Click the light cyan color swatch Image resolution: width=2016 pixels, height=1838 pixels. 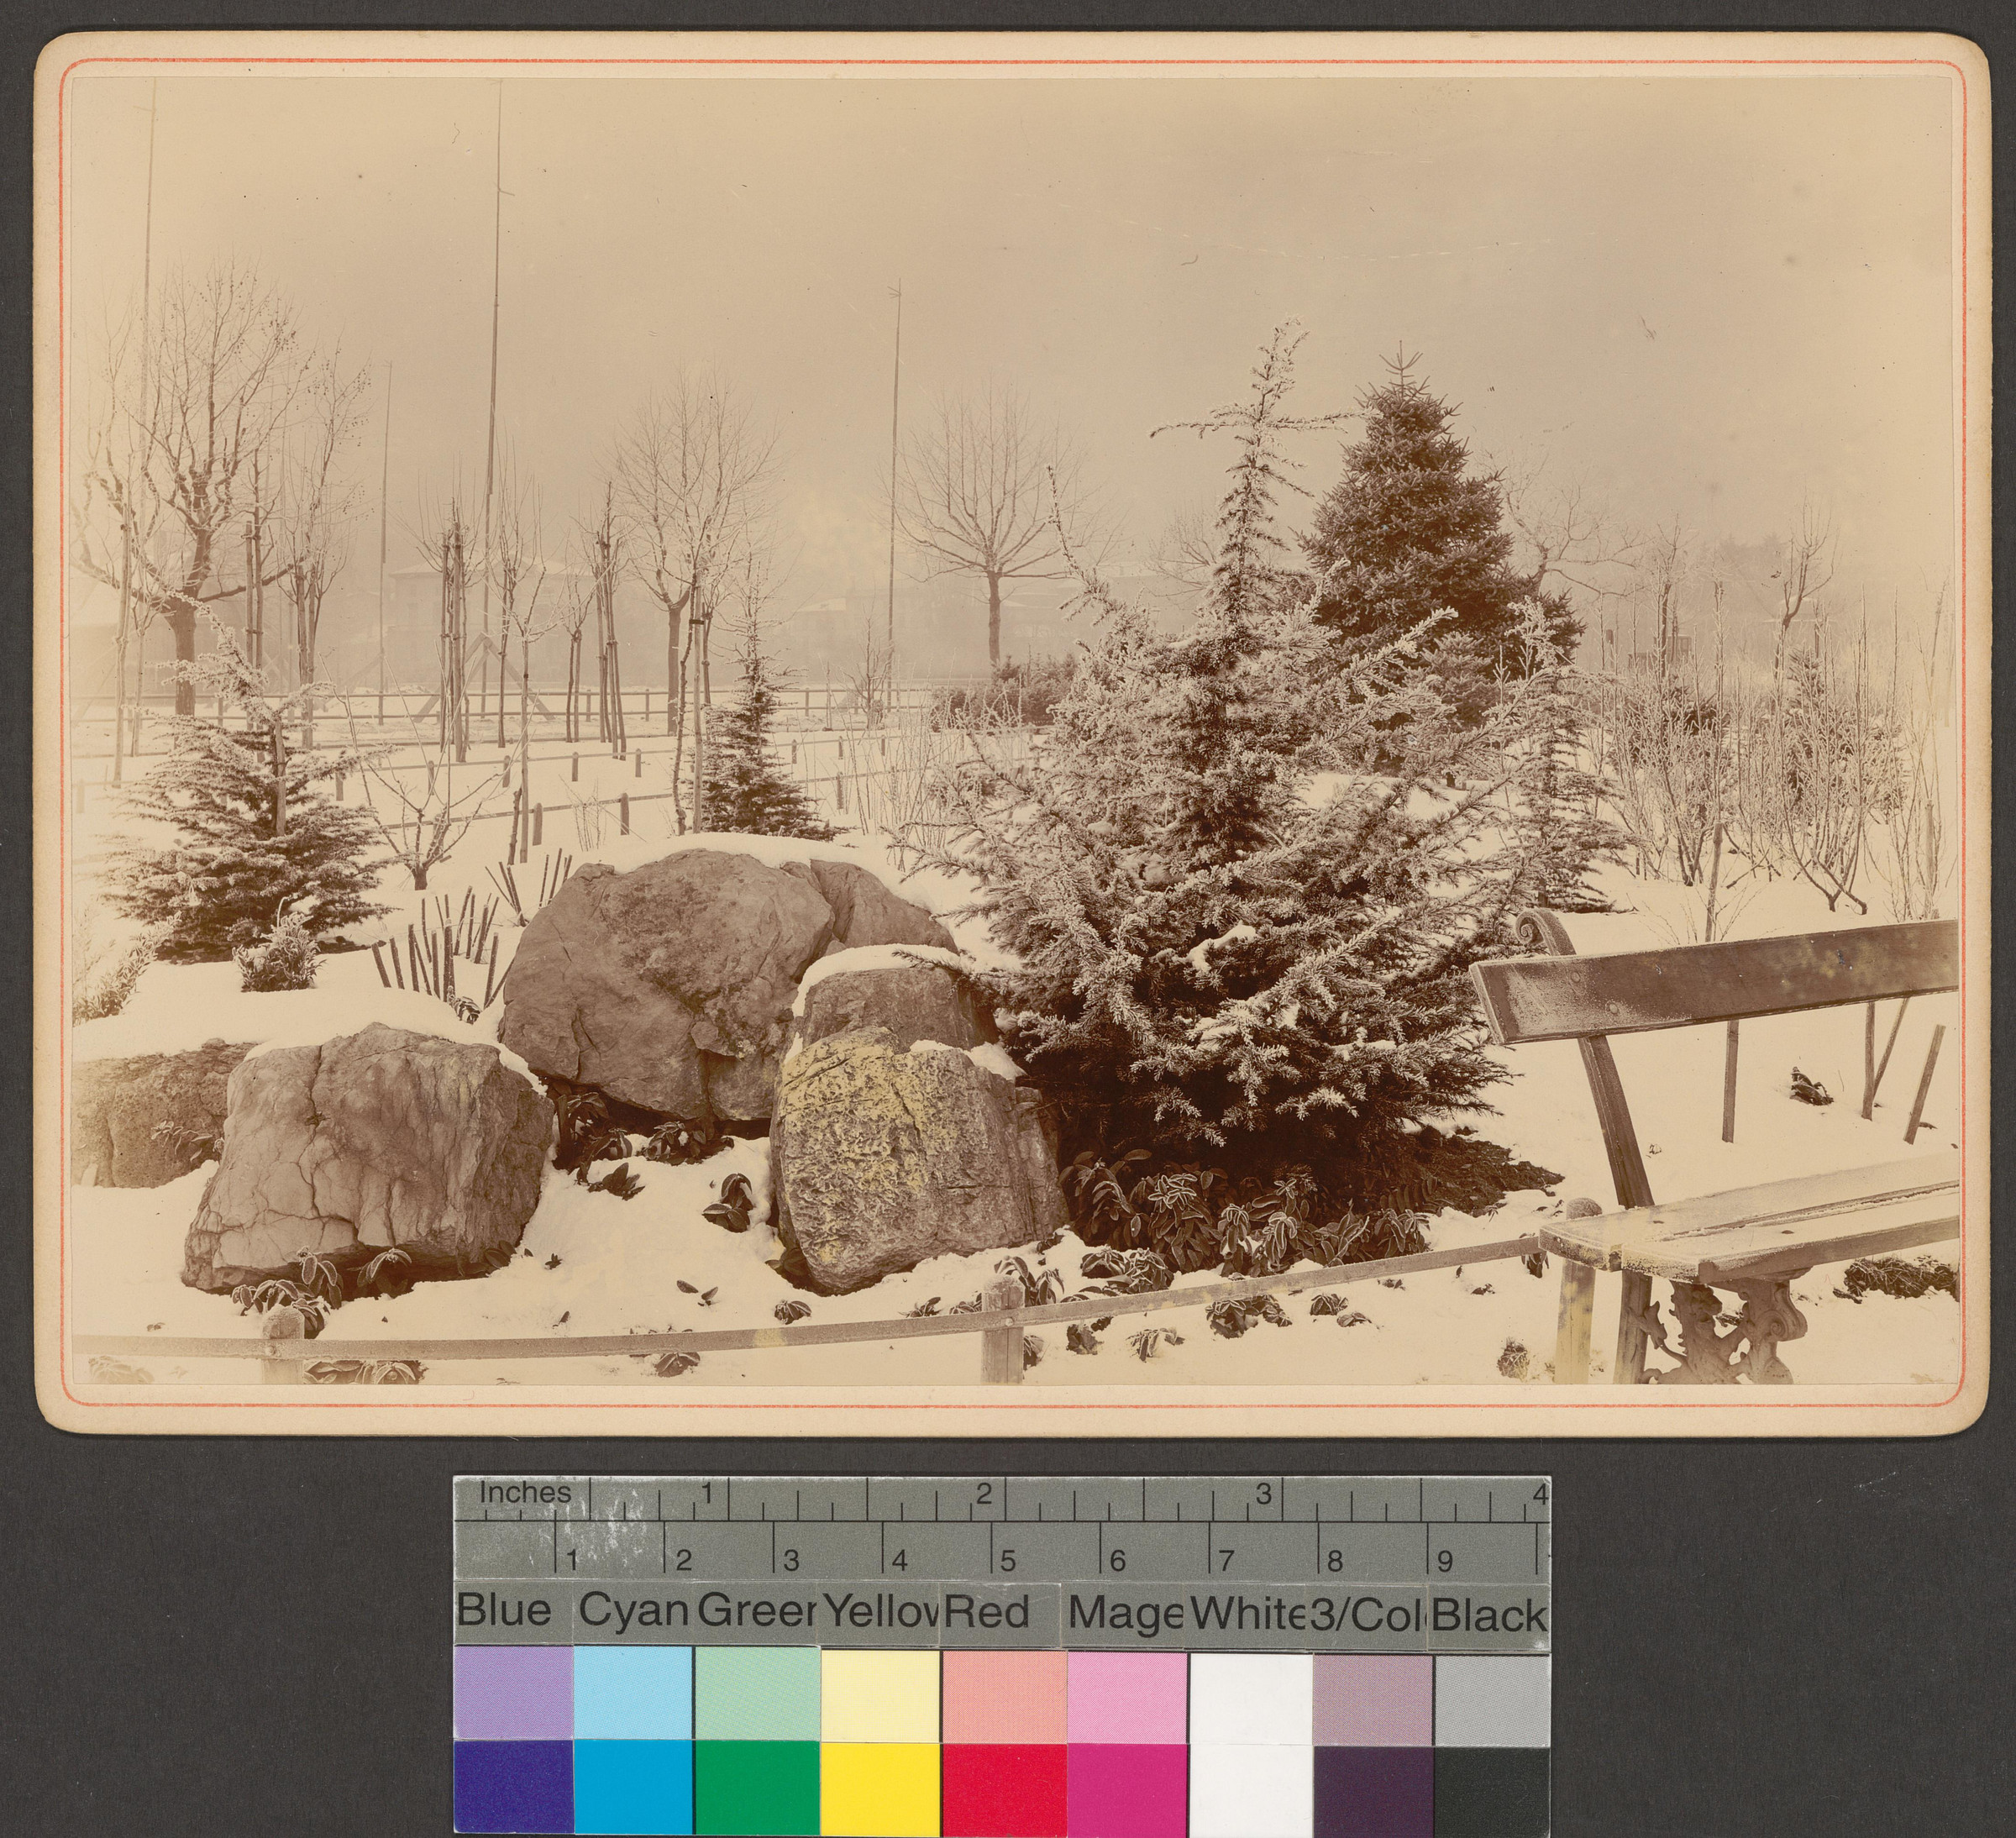click(633, 1693)
